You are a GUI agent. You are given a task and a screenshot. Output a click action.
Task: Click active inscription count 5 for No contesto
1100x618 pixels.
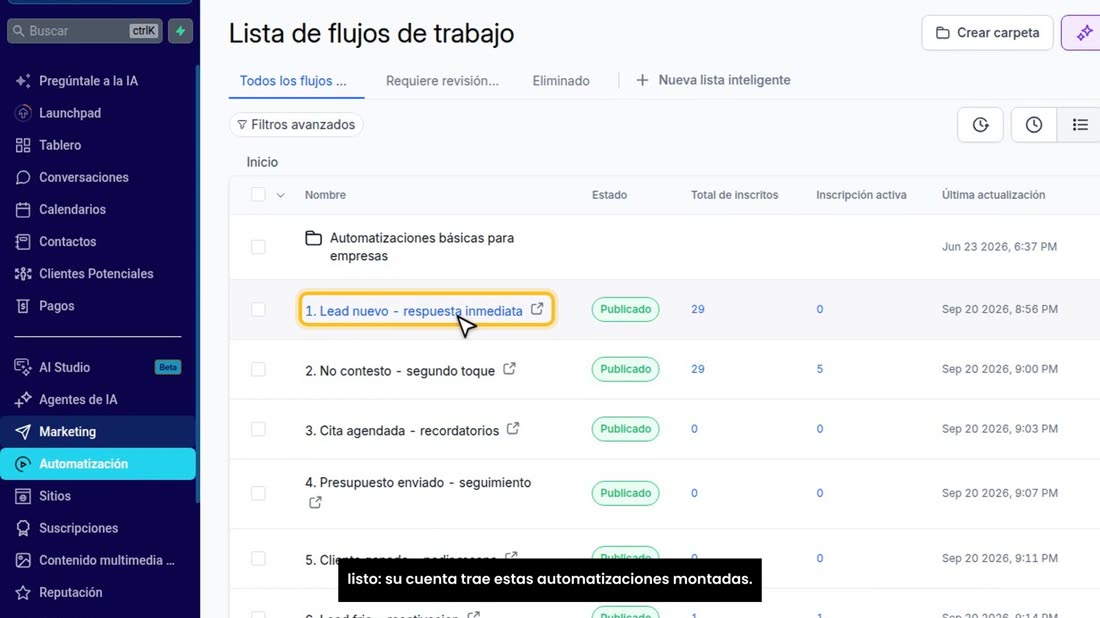819,369
